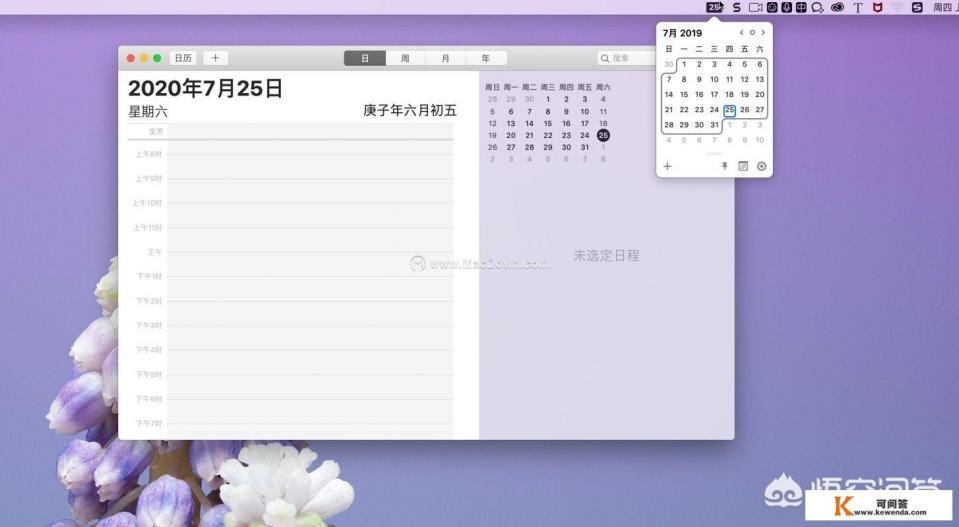Click the 庚子年六月初五 lunar date
This screenshot has height=527, width=959.
tap(410, 111)
